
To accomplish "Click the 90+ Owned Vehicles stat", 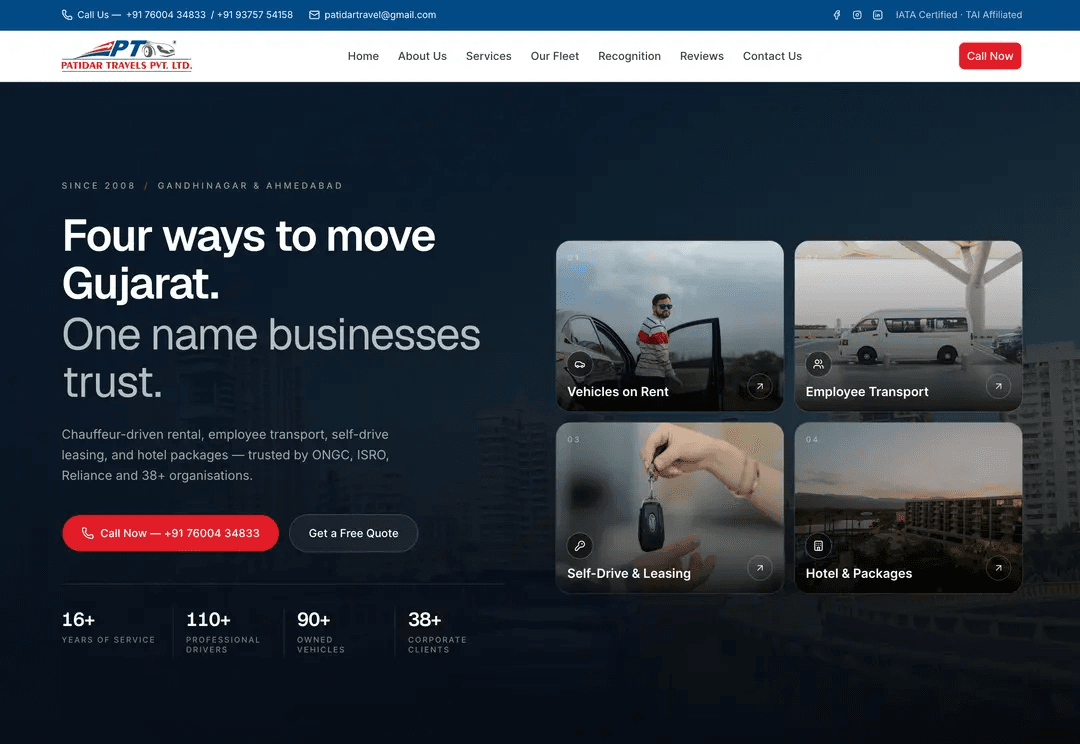I will click(321, 632).
